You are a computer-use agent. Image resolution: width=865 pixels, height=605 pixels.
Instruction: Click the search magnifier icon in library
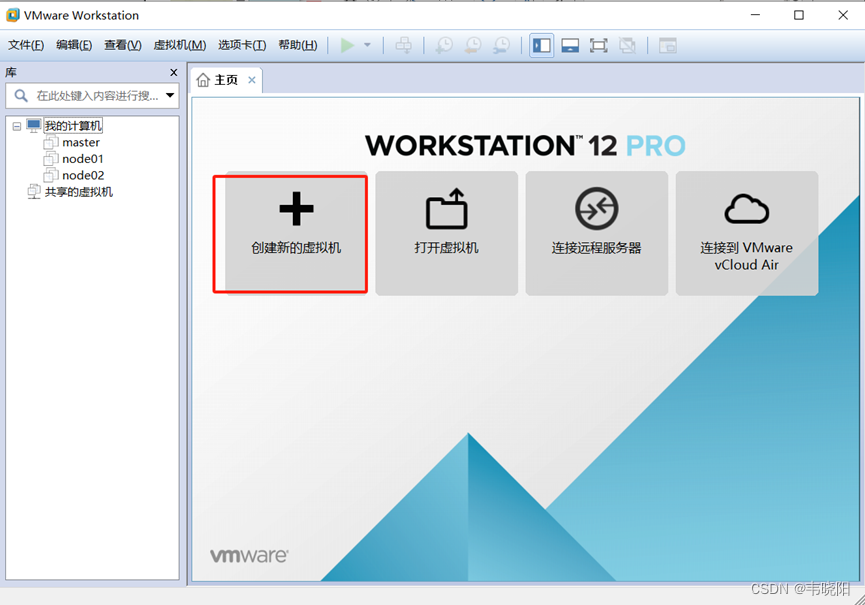point(21,96)
